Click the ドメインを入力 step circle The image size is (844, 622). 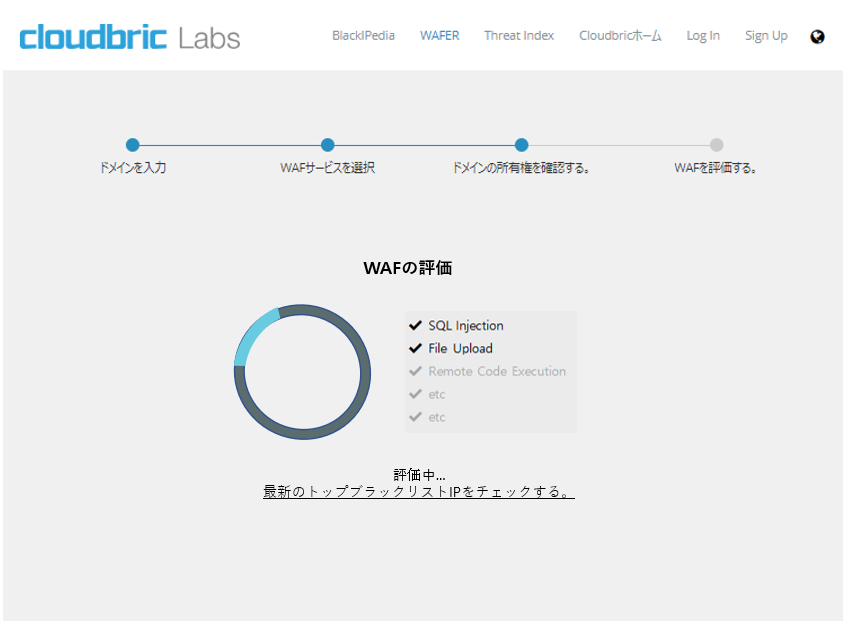pyautogui.click(x=132, y=145)
